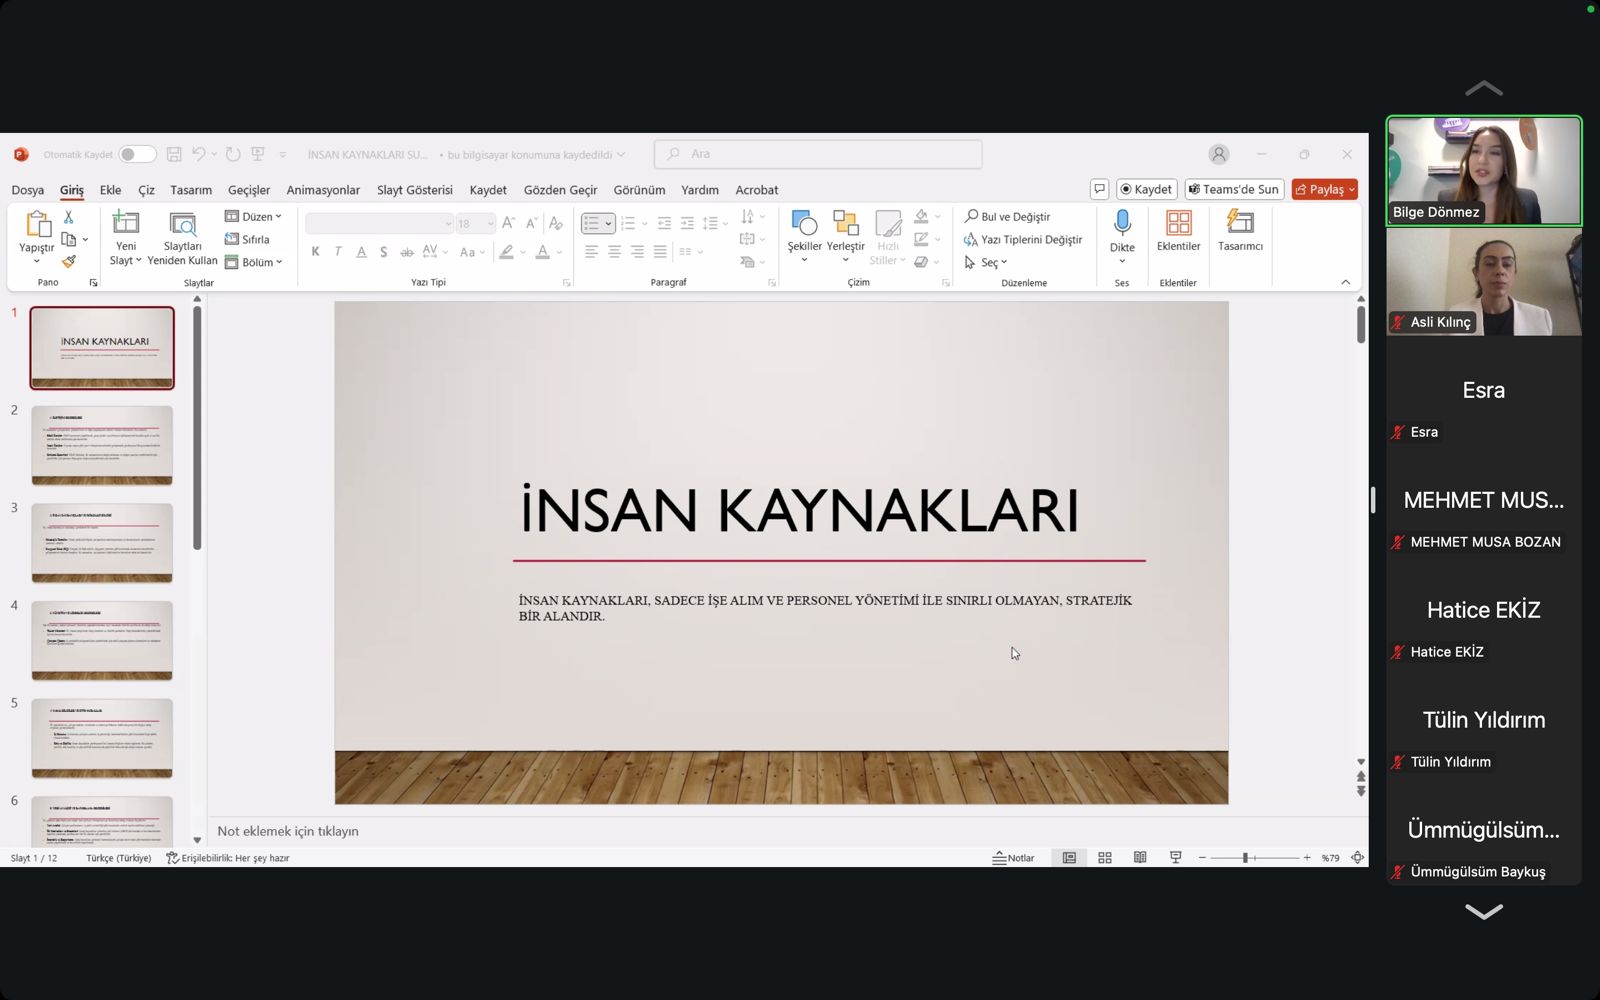The height and width of the screenshot is (1000, 1600).
Task: Toggle the Otomatik Kaydet switch
Action: click(137, 154)
